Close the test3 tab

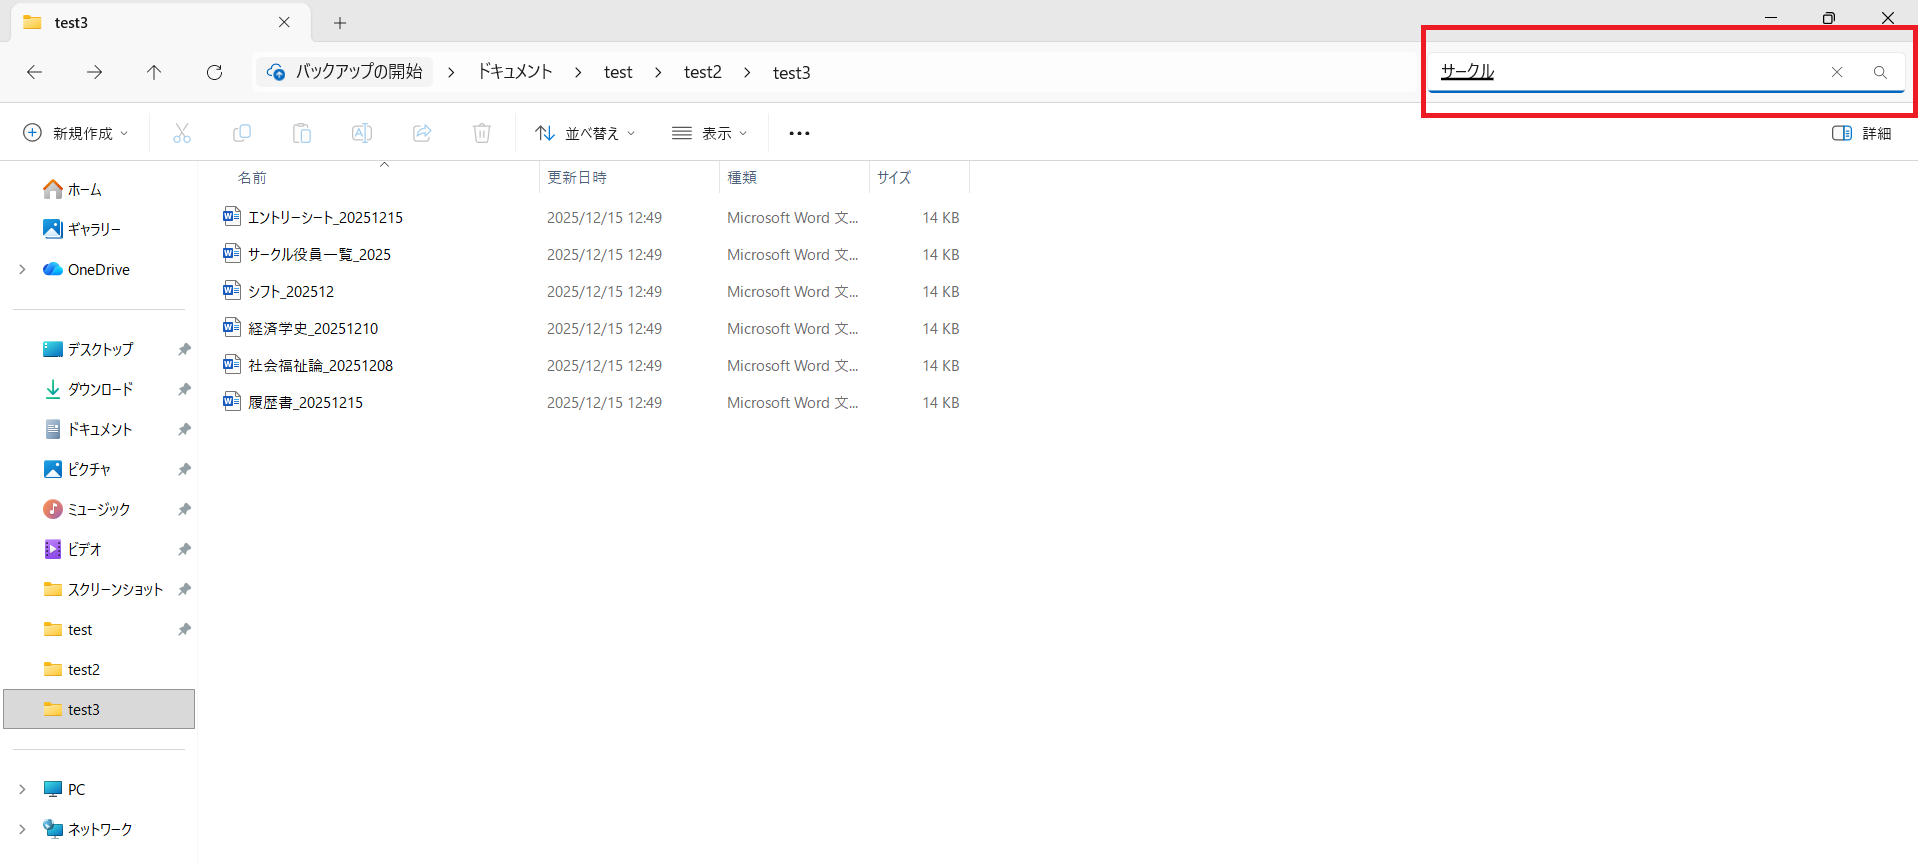pos(284,22)
